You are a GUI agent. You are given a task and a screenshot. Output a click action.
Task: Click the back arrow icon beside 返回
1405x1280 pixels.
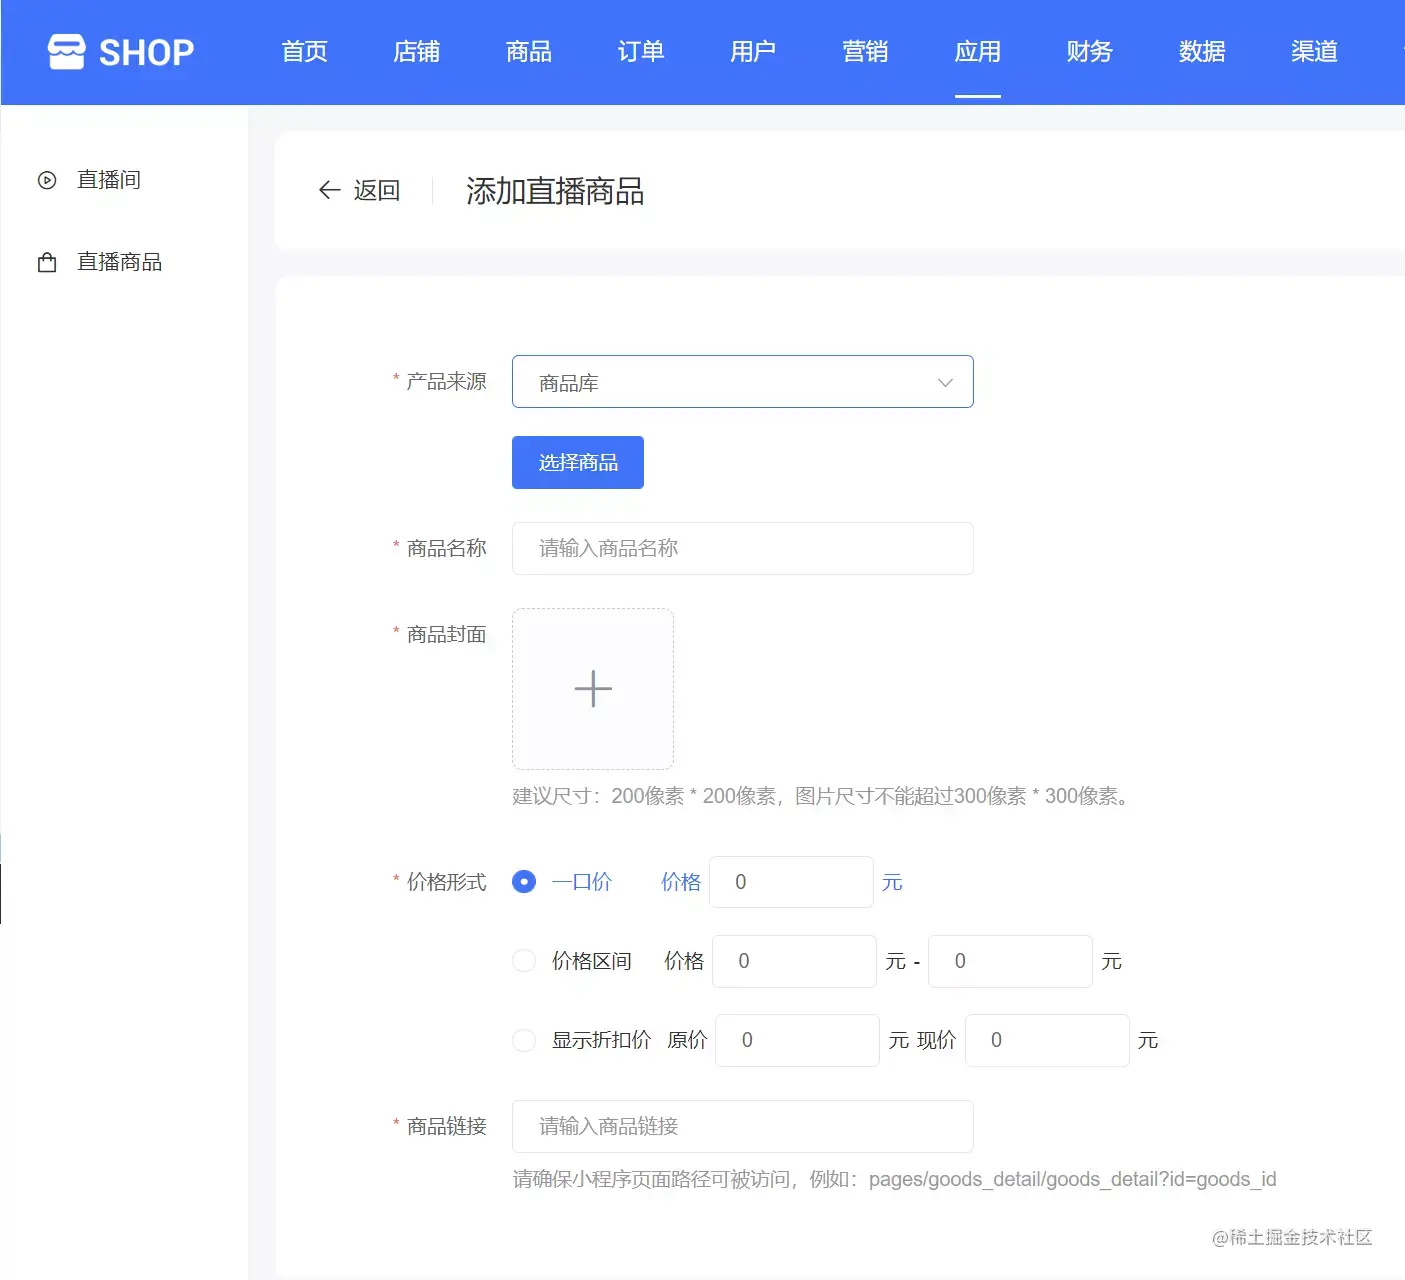(329, 190)
